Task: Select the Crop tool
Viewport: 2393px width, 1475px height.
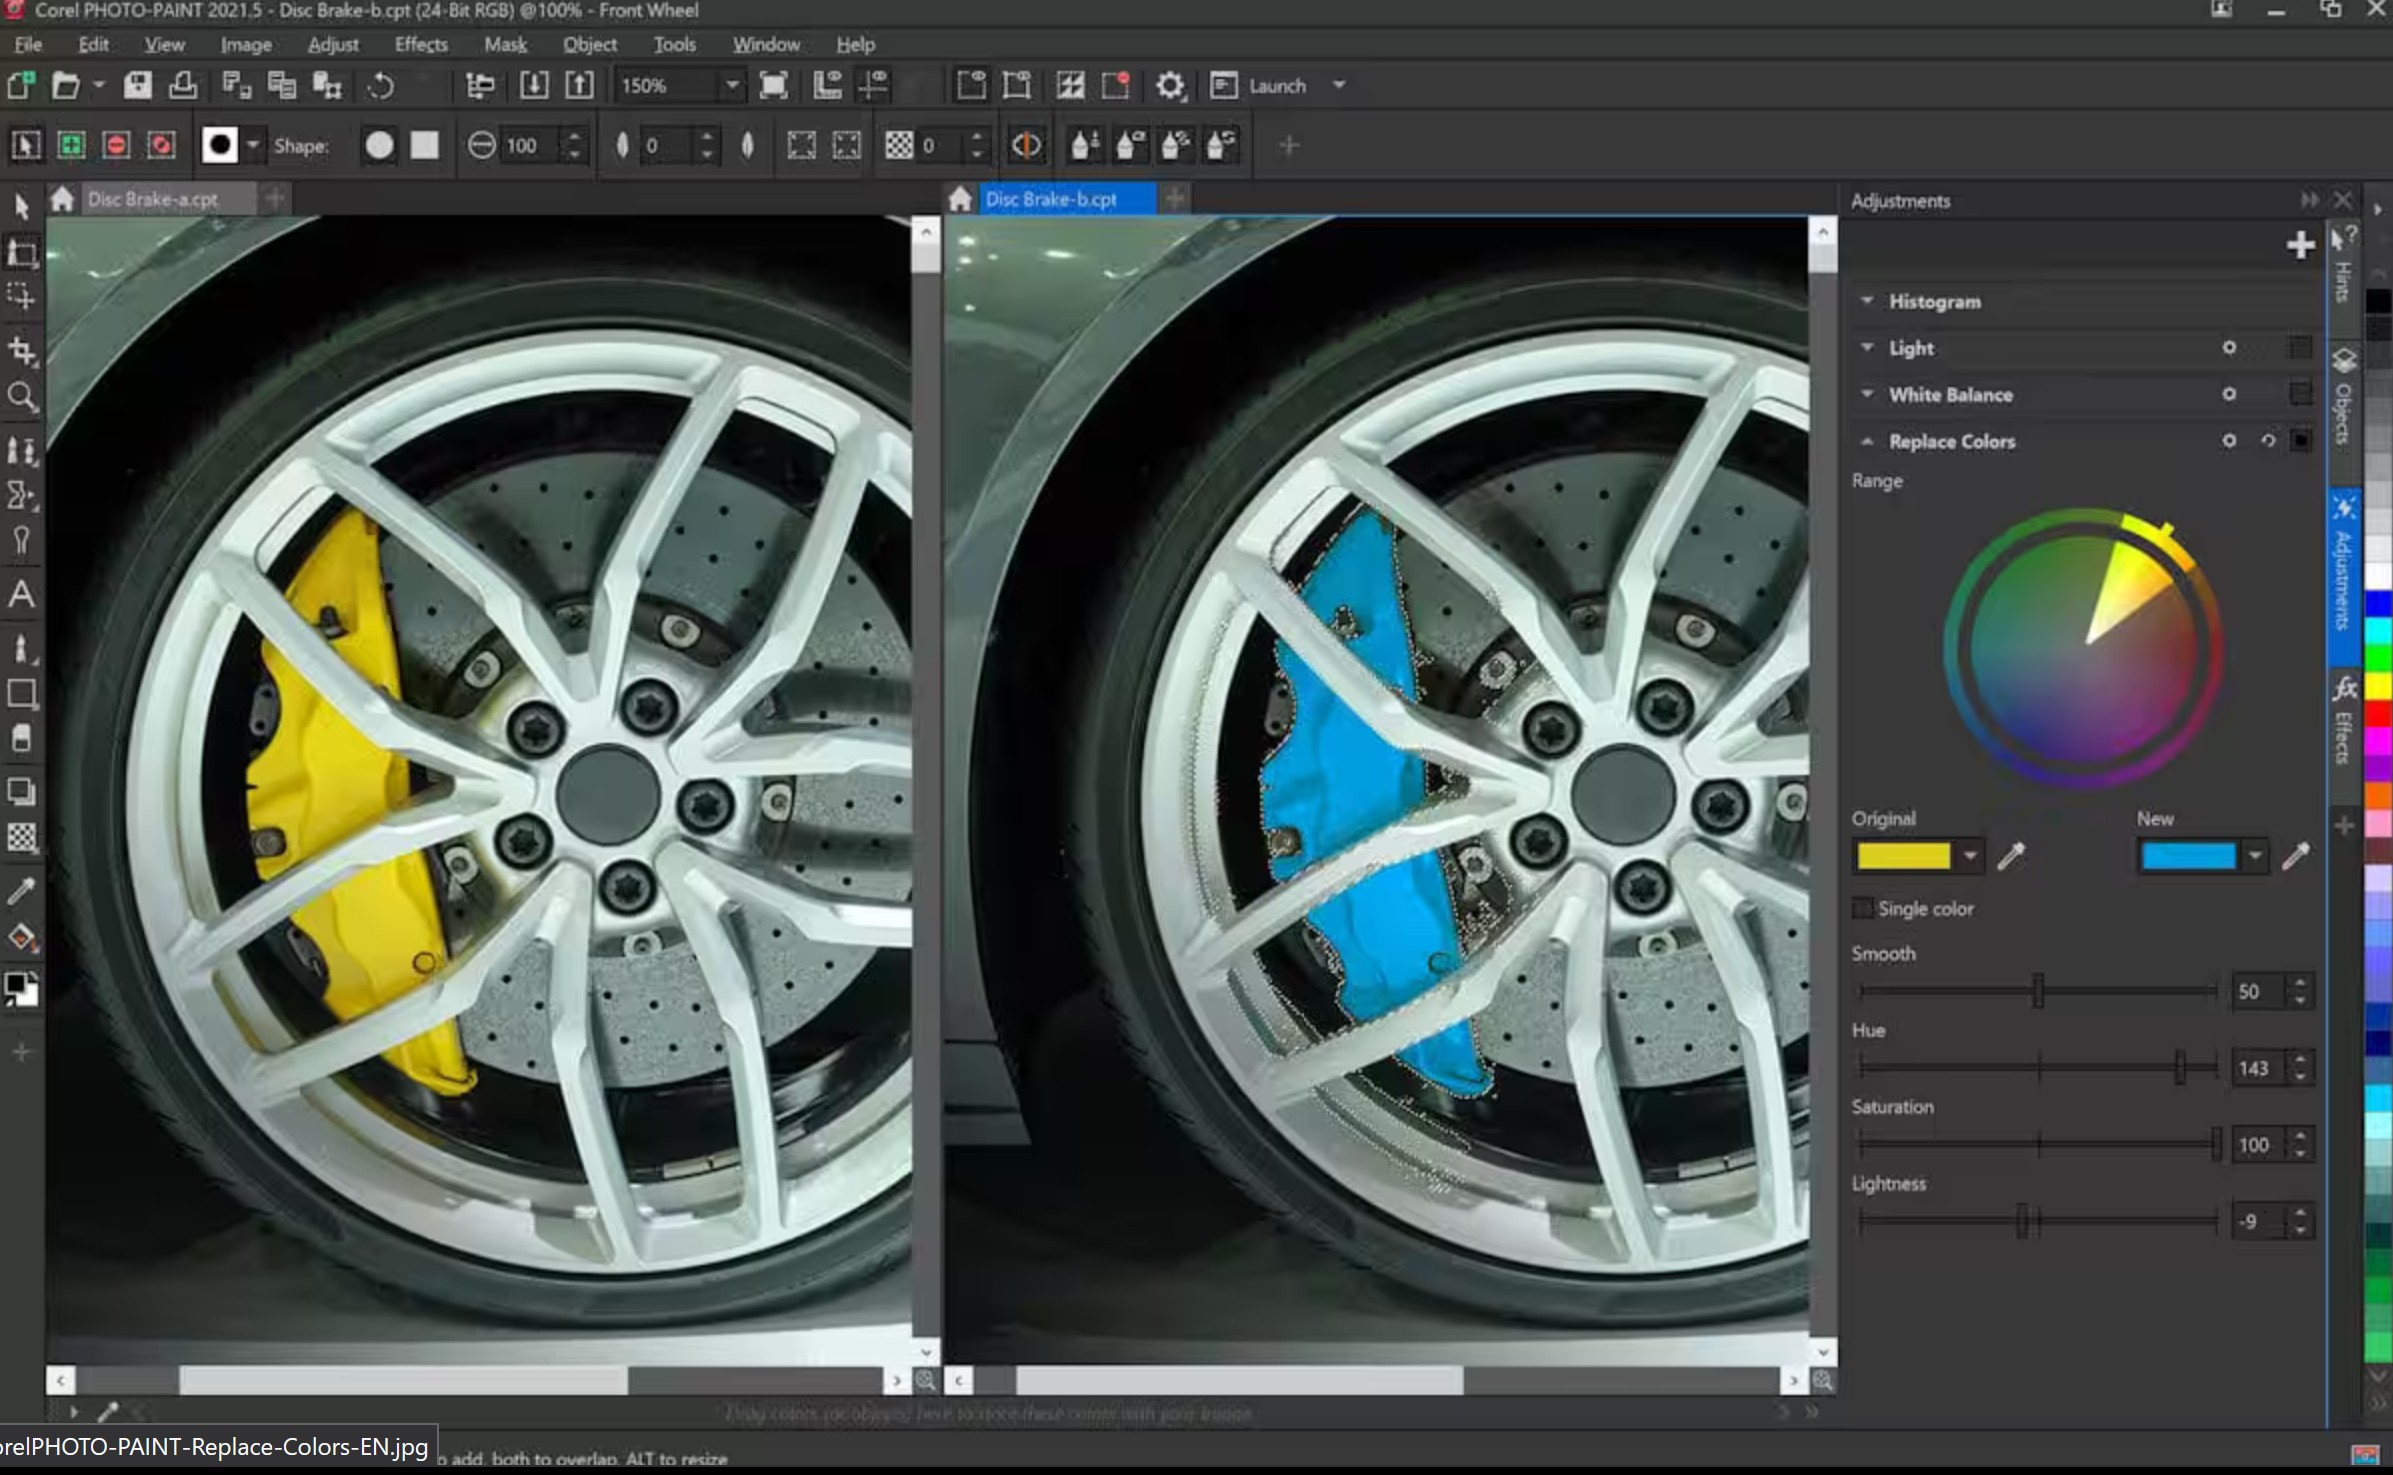Action: point(21,350)
